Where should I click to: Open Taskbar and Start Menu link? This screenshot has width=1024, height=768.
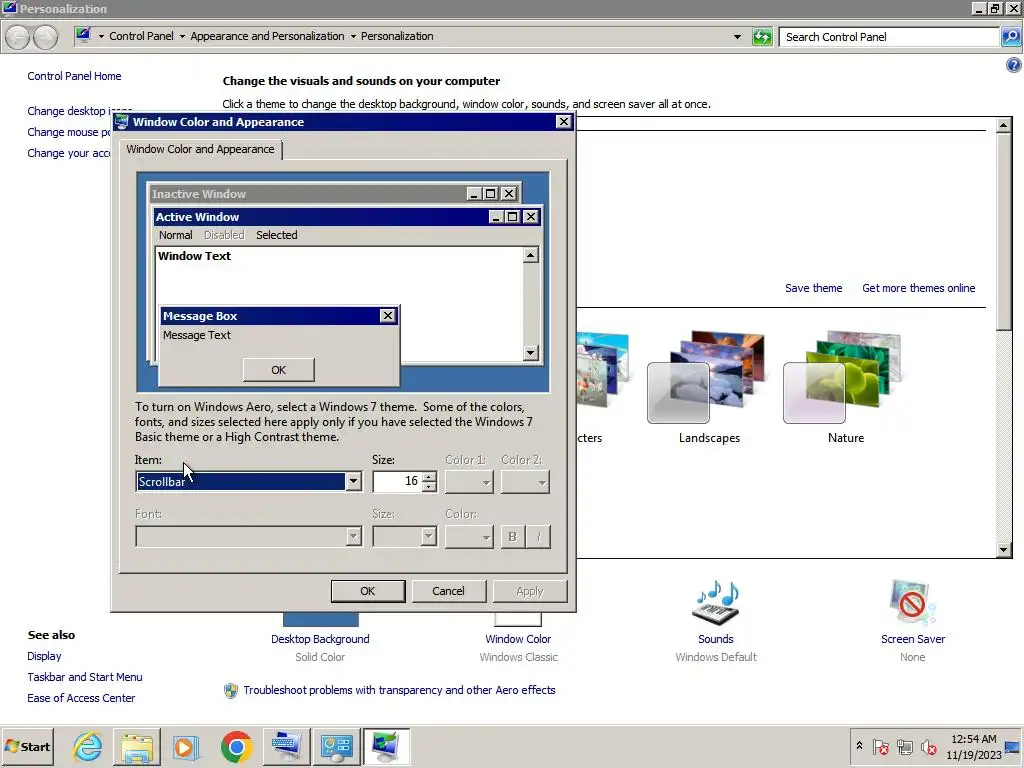85,677
